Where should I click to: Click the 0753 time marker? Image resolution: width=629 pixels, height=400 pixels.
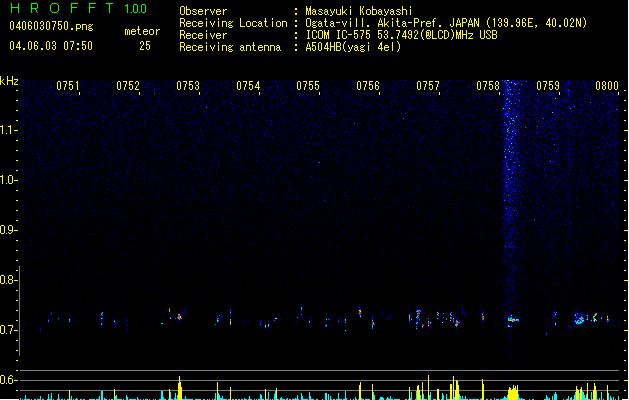(x=188, y=86)
